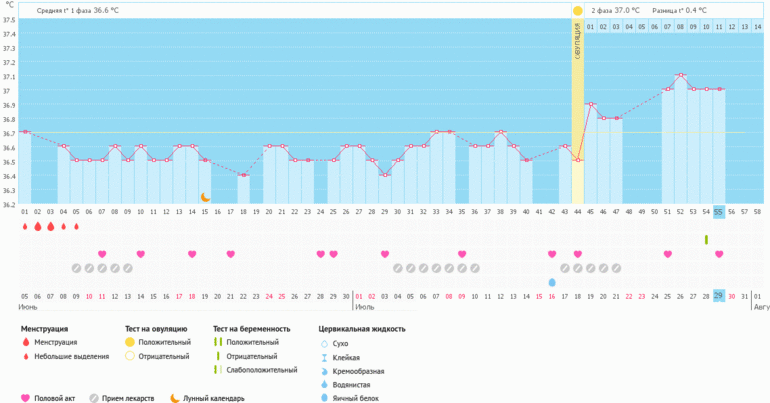Click the yellow ovulation circle in header

(x=577, y=10)
